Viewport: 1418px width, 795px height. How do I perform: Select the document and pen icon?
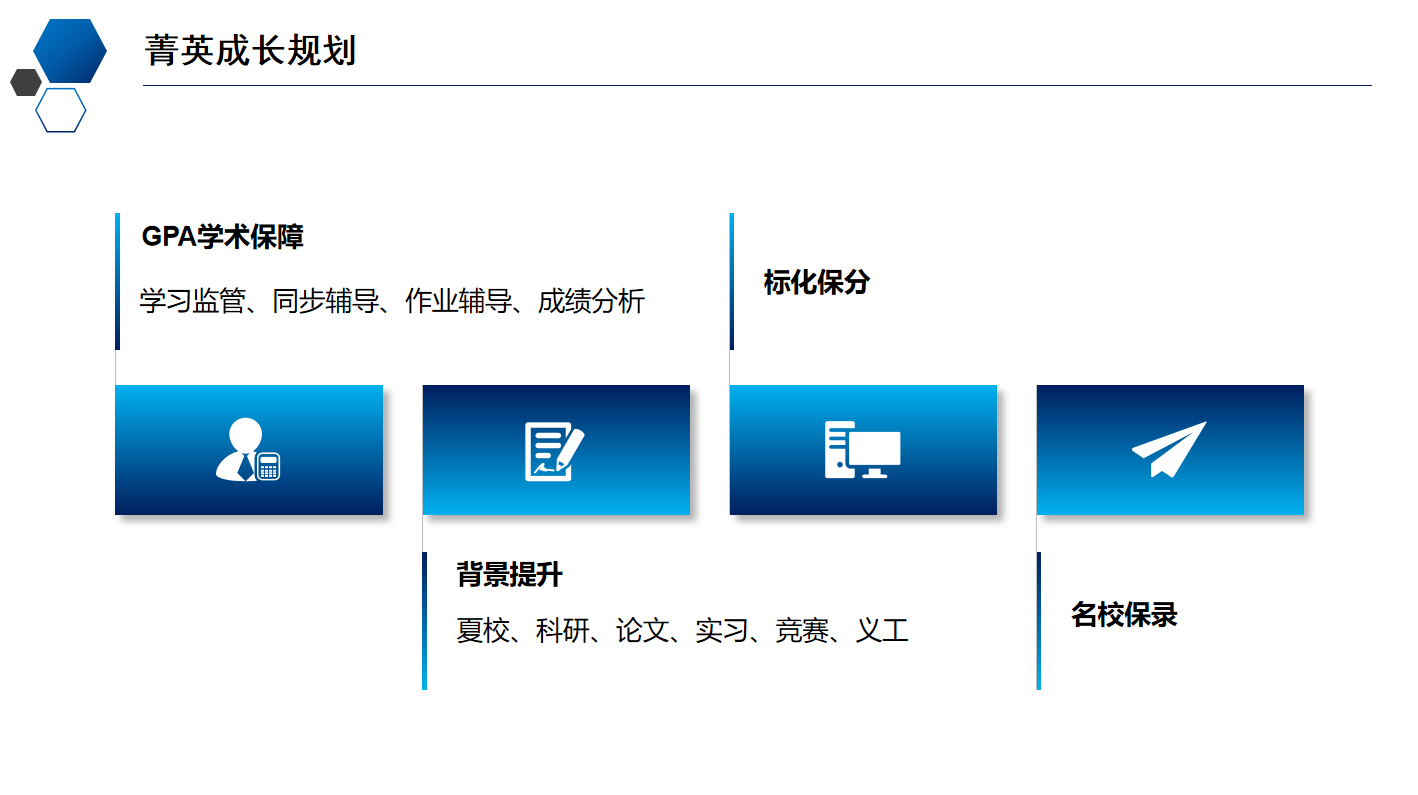(x=555, y=451)
